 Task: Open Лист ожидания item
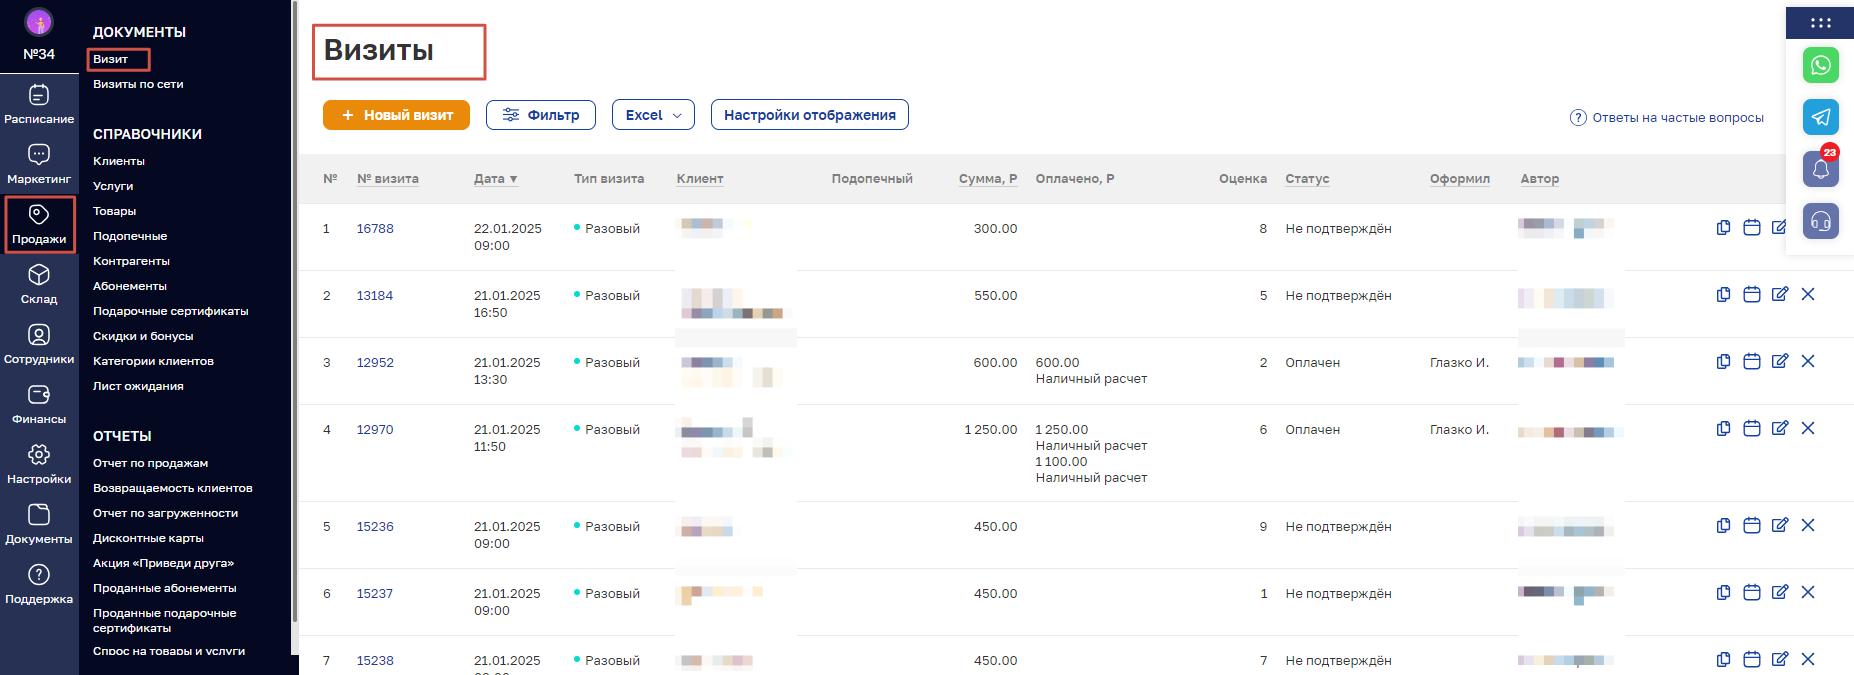click(x=138, y=386)
